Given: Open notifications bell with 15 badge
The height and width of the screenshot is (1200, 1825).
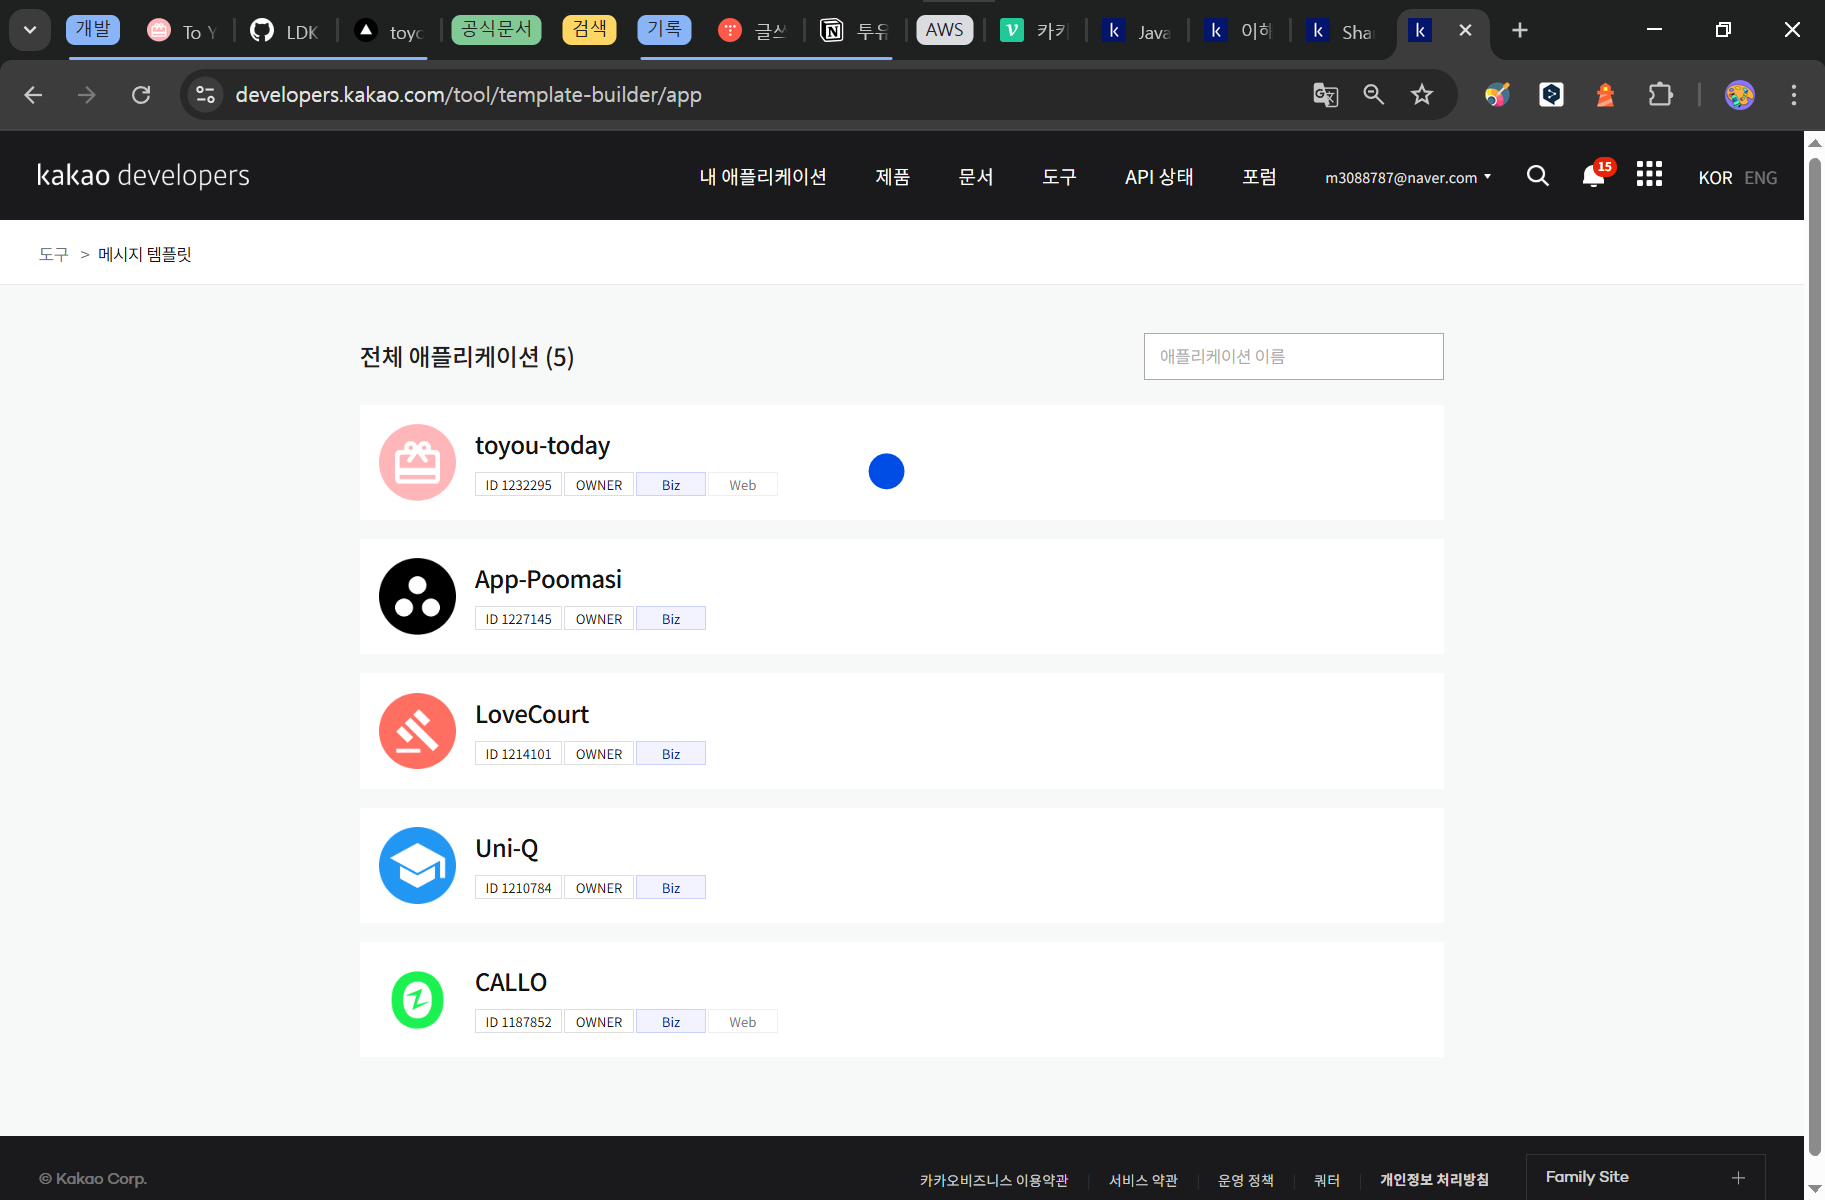Looking at the screenshot, I should click(x=1597, y=174).
